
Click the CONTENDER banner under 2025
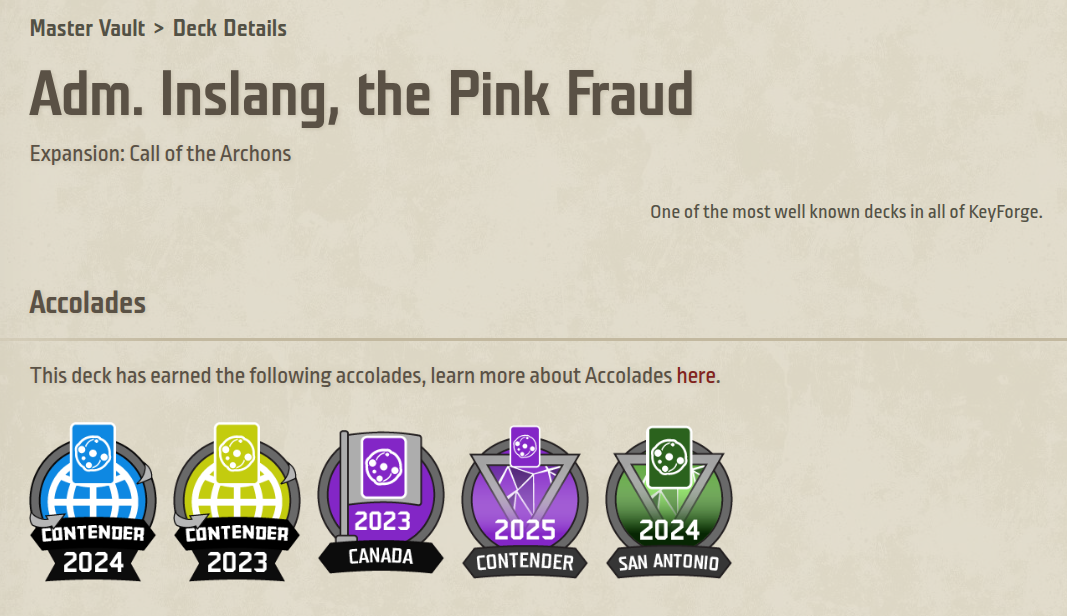coord(525,562)
